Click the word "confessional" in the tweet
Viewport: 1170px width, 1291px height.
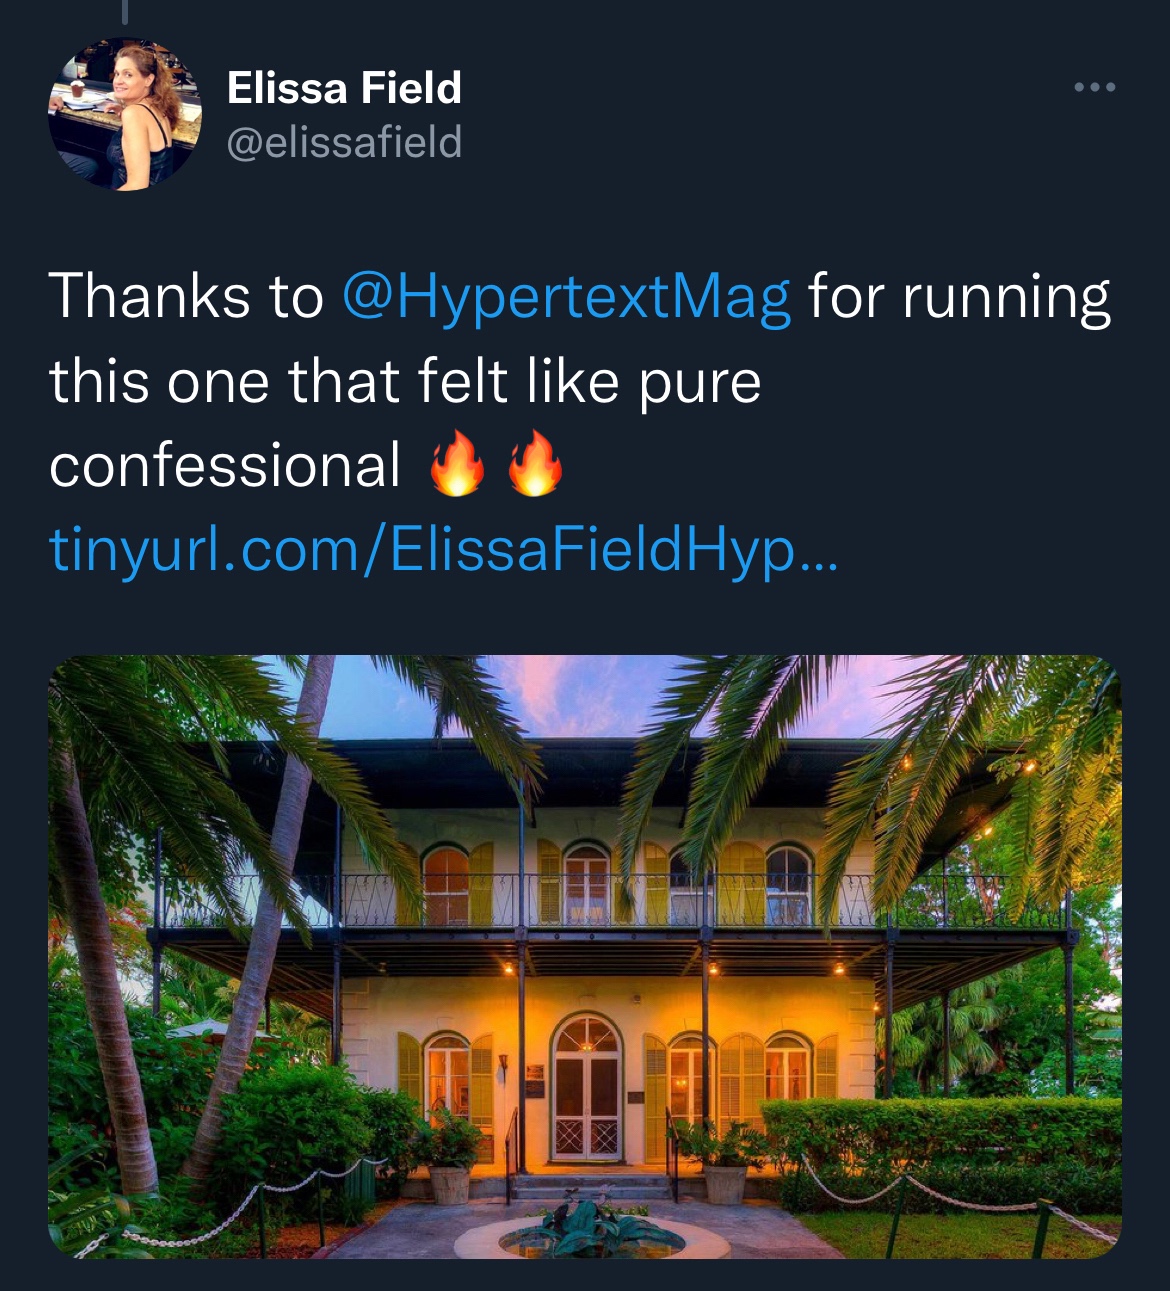click(x=225, y=466)
